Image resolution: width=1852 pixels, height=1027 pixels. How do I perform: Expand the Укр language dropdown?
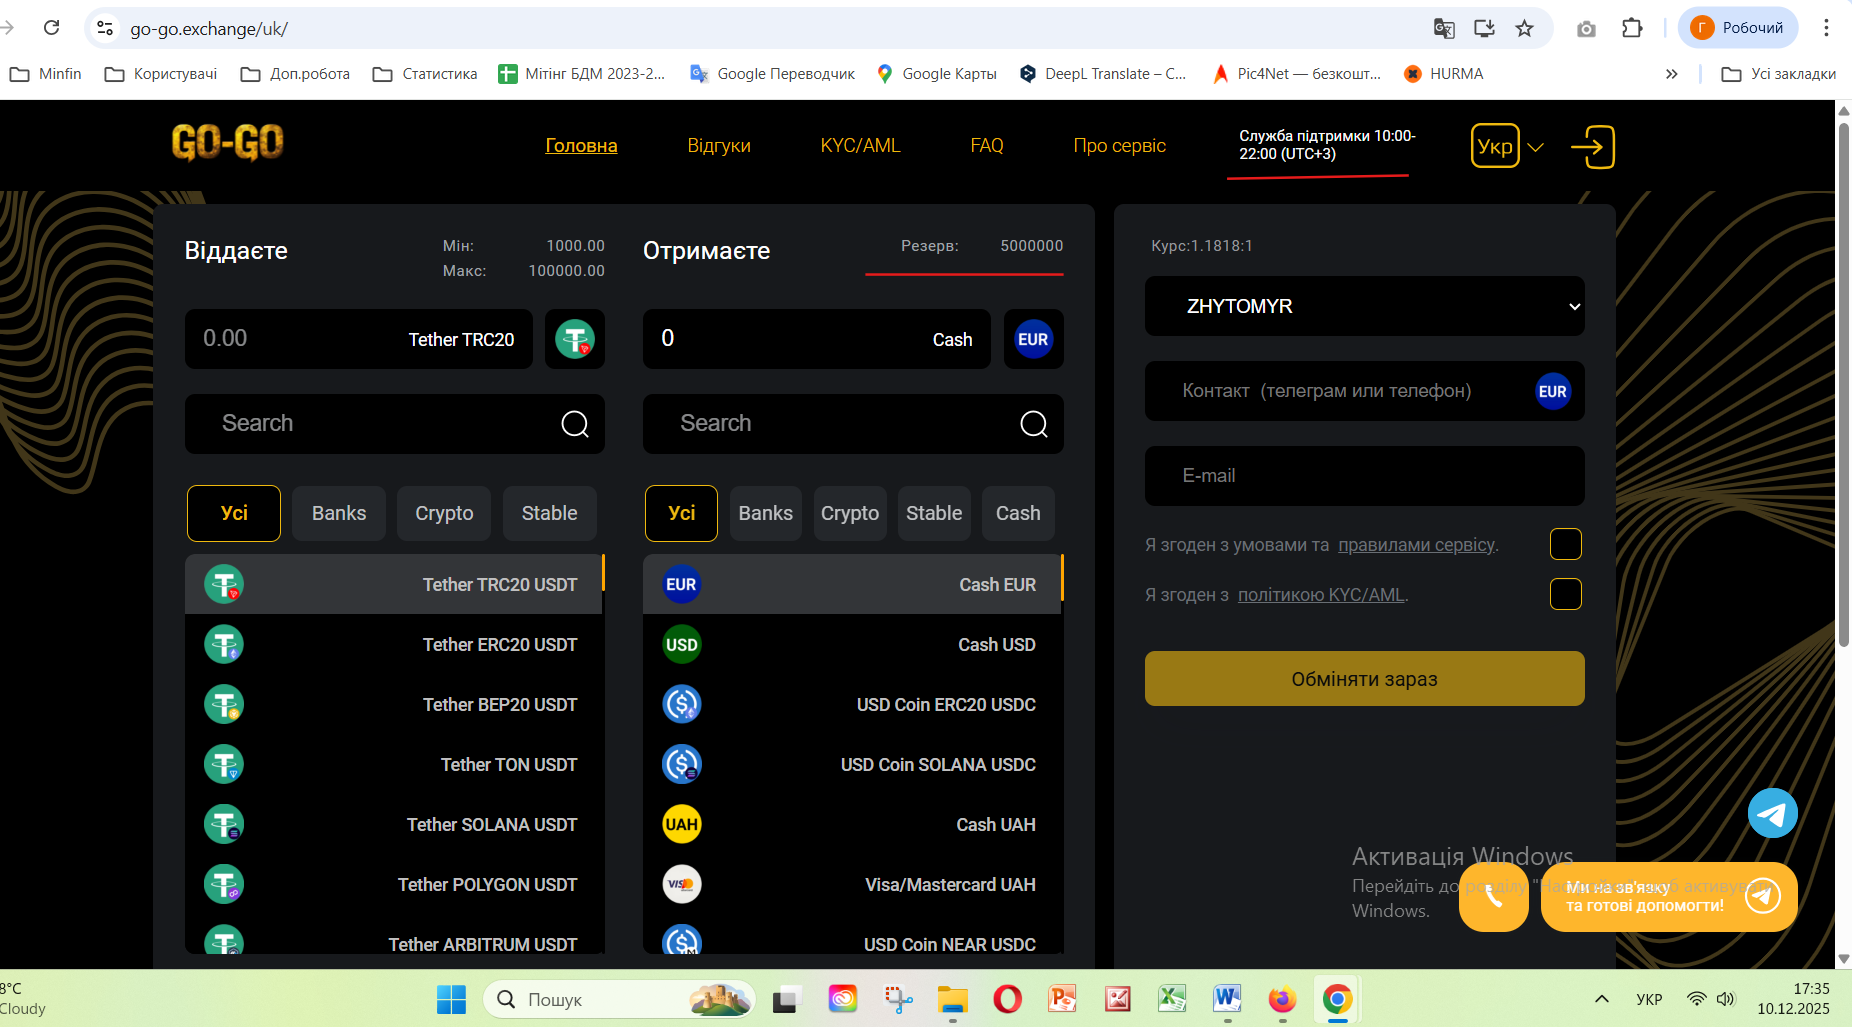[x=1508, y=147]
